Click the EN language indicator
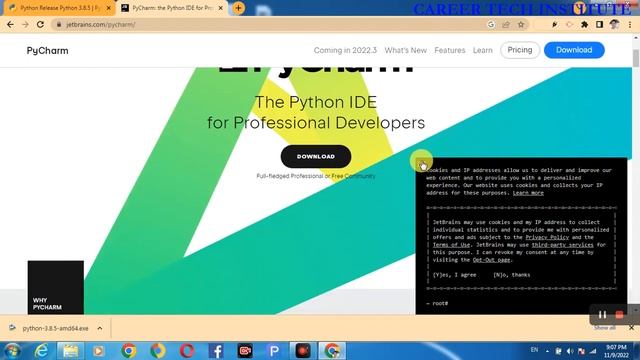Screen dimensions: 640x360 tap(534, 350)
